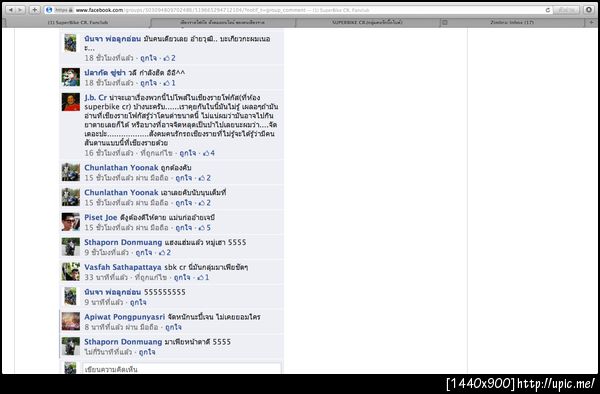The image size is (600, 394).
Task: Open Chunlathan Yoonak name on the ถูกต้องคับ comment
Action: coord(121,168)
